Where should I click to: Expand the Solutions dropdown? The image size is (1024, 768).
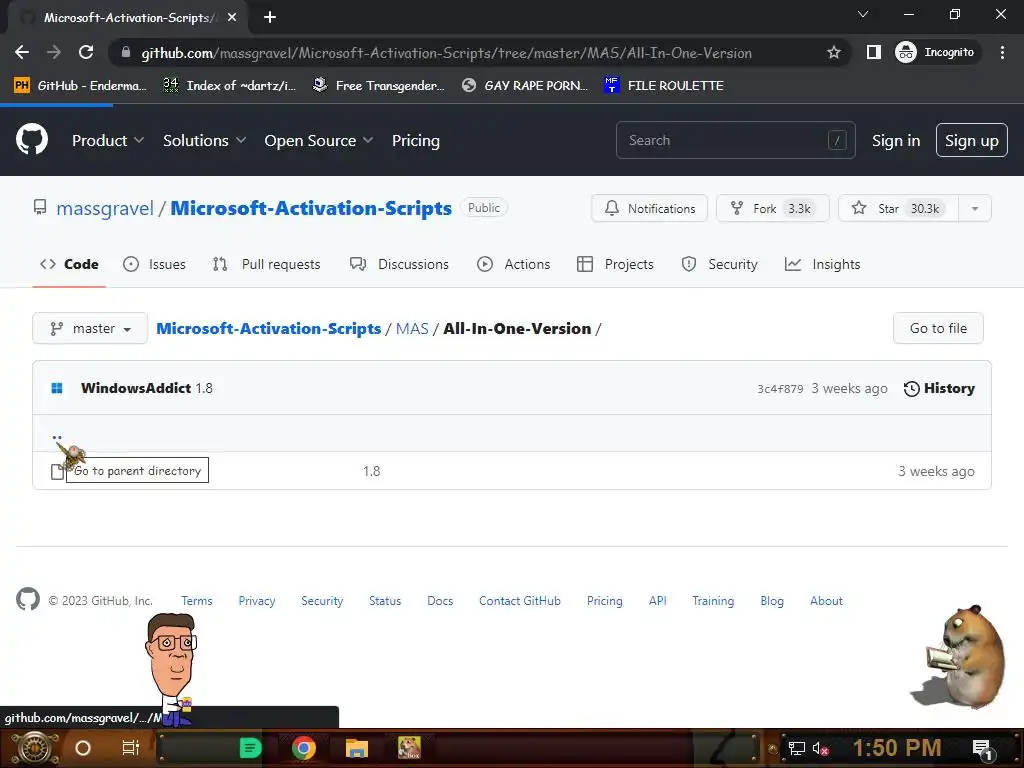204,140
